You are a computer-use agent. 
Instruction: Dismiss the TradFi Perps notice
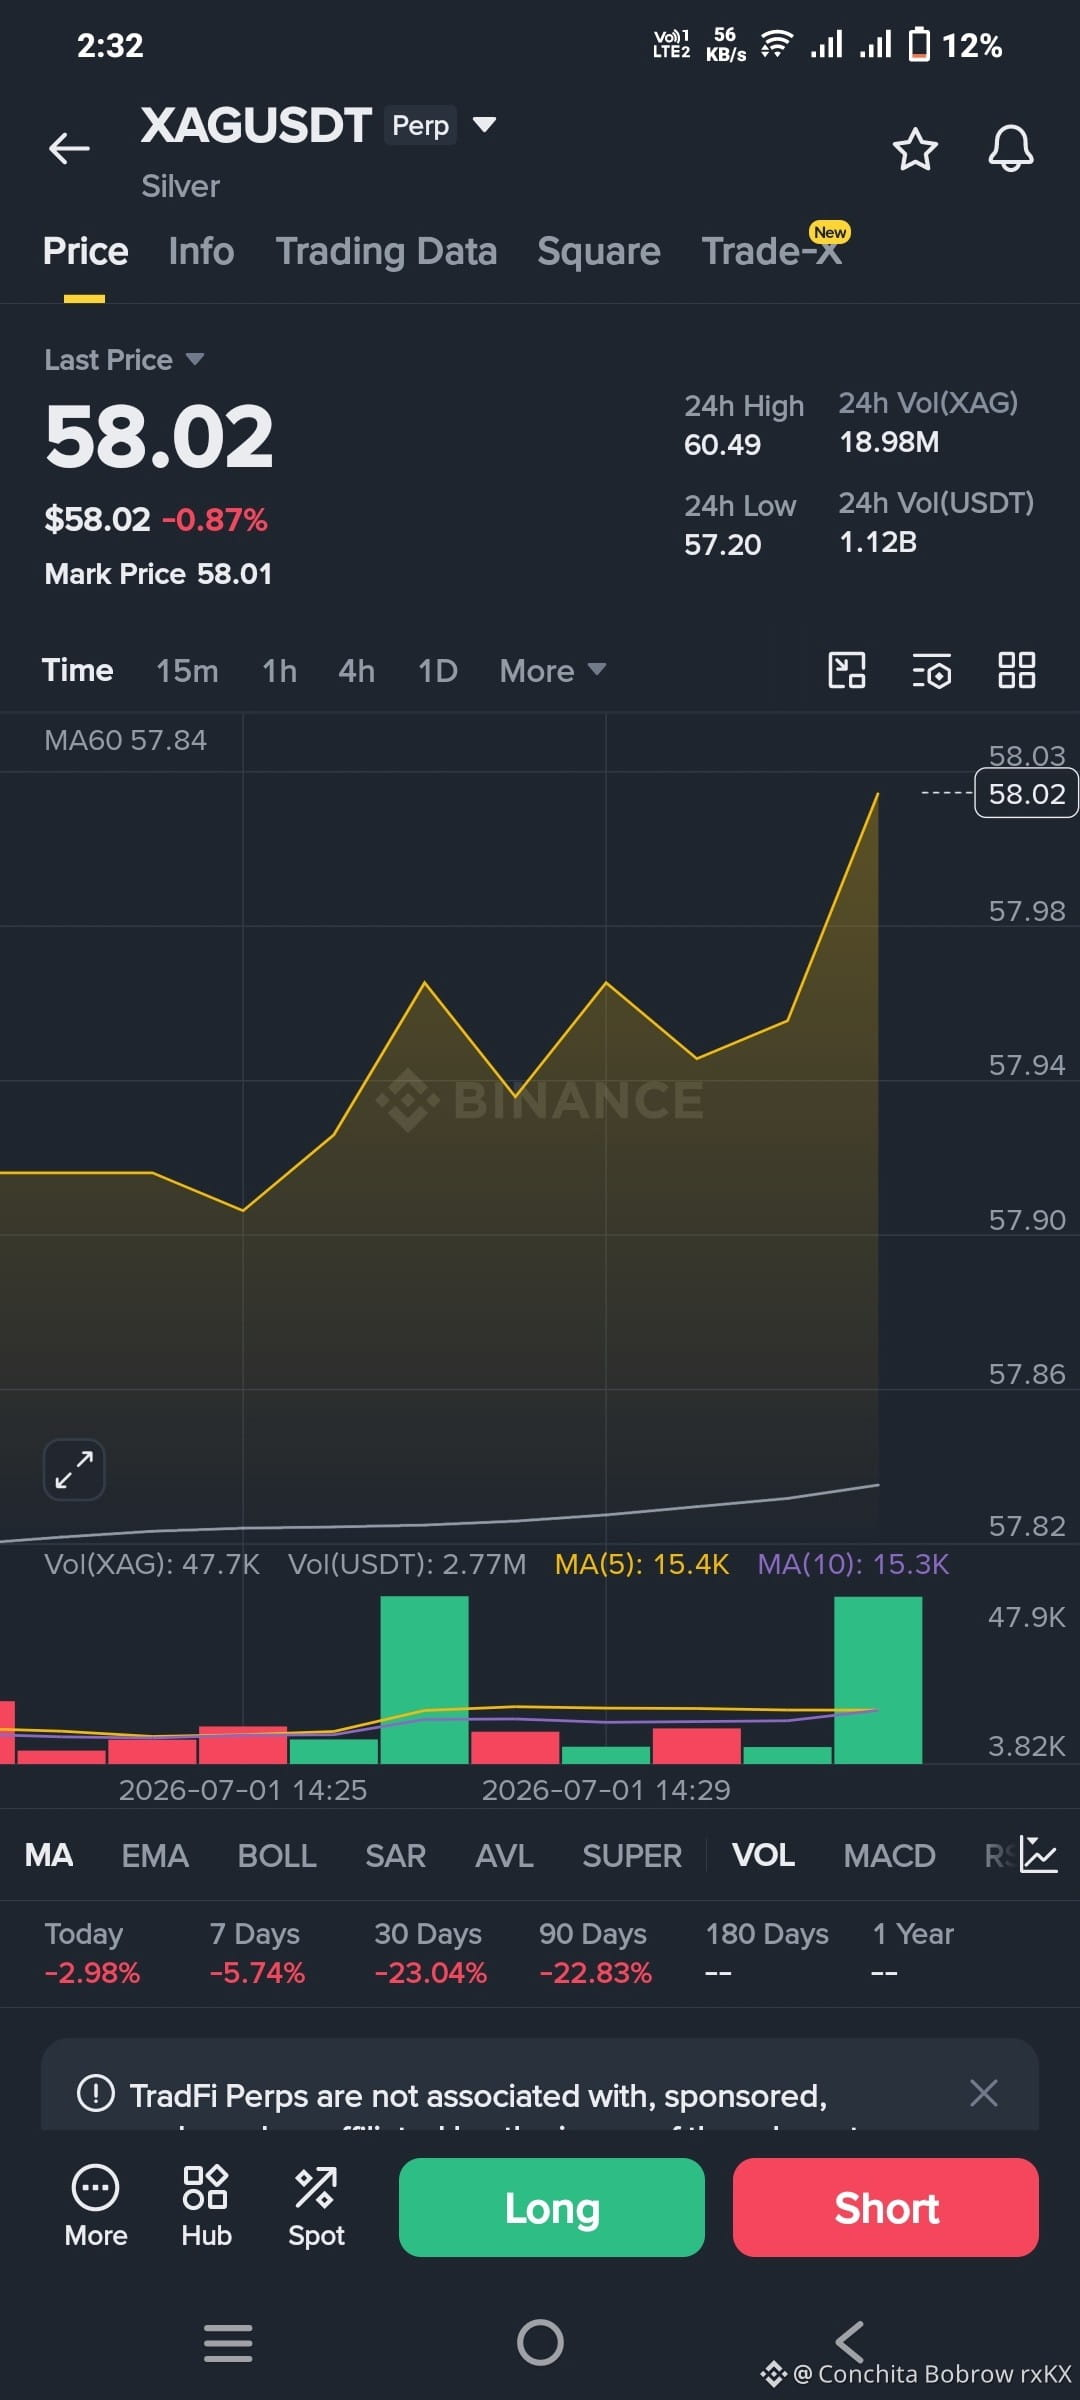[984, 2092]
